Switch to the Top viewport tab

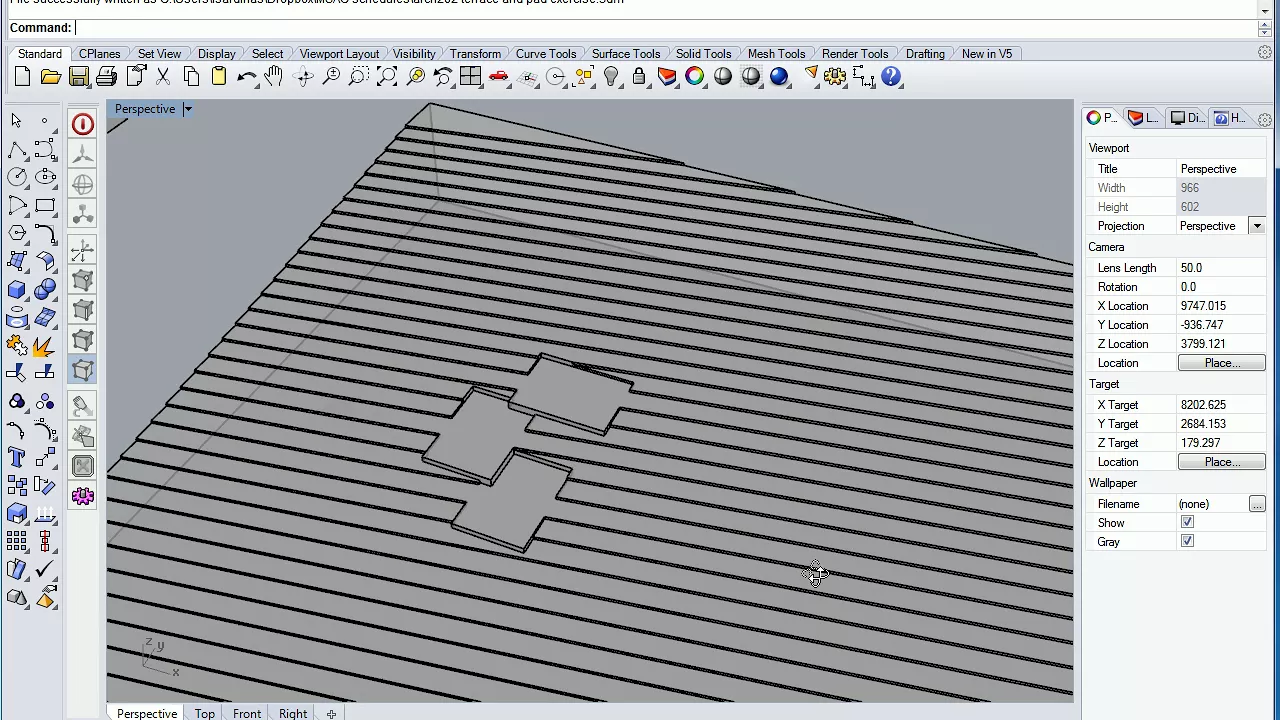[x=205, y=713]
